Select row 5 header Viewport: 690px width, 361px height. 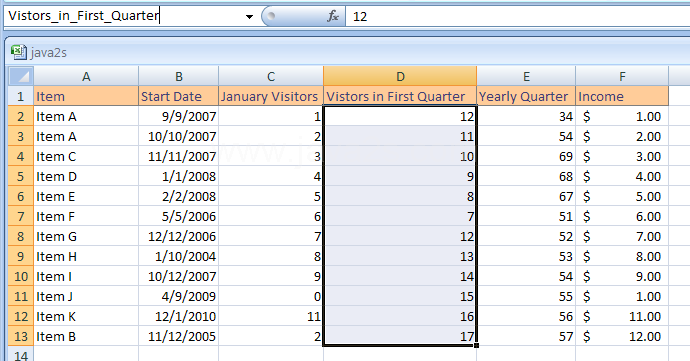(21, 176)
